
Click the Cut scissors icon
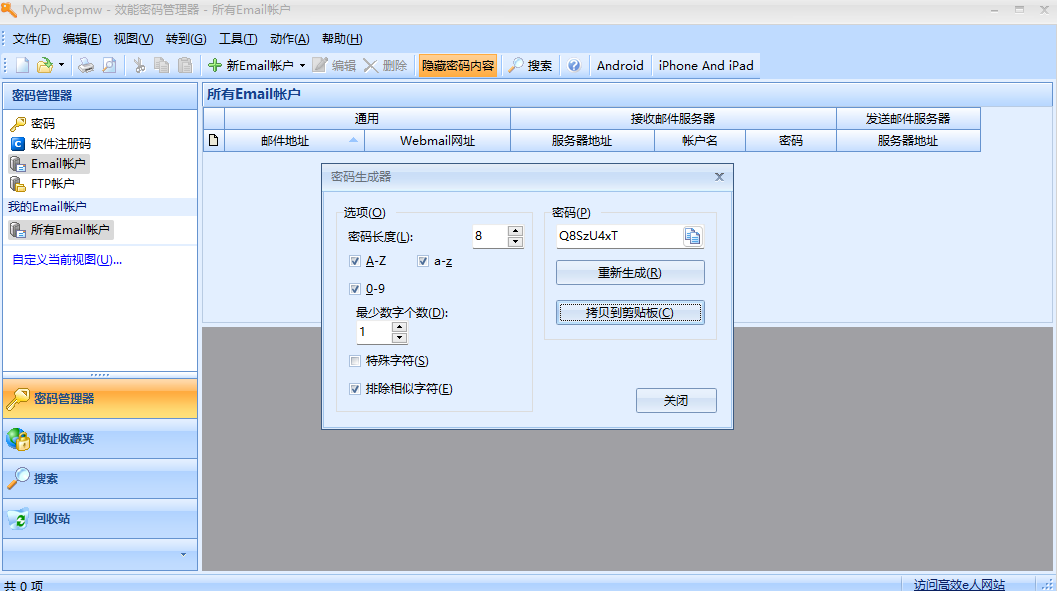139,65
